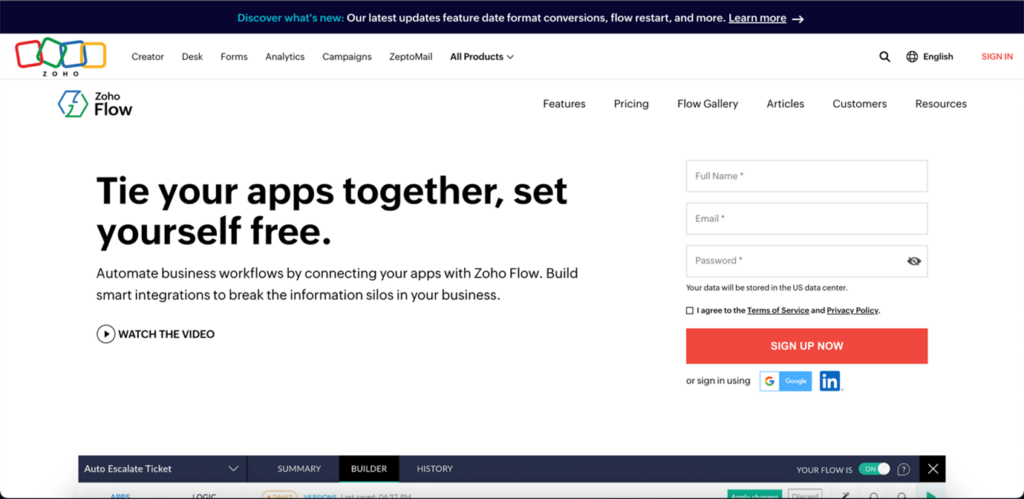Follow the Learn more link in banner
The width and height of the screenshot is (1024, 499).
tap(758, 18)
